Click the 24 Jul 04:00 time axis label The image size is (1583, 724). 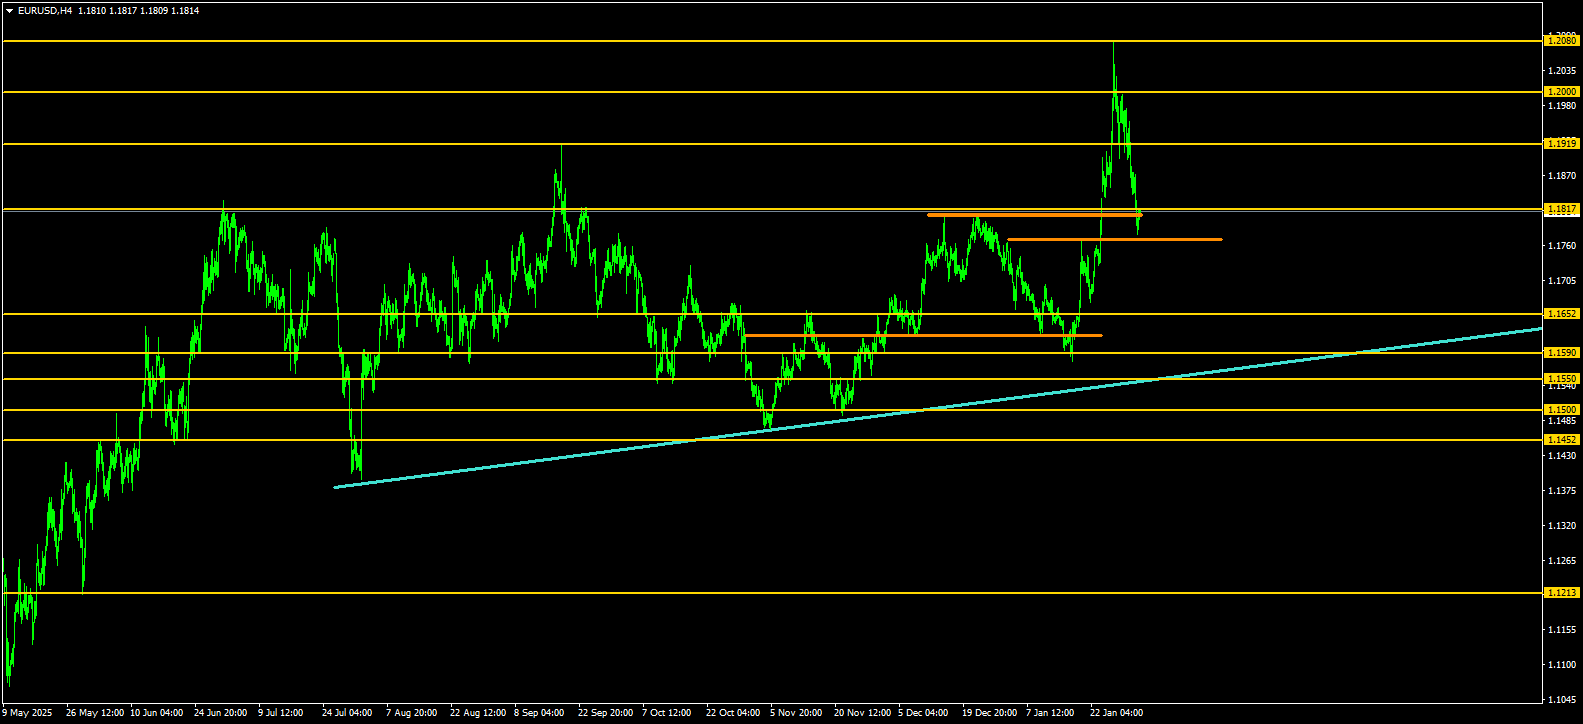tap(347, 713)
